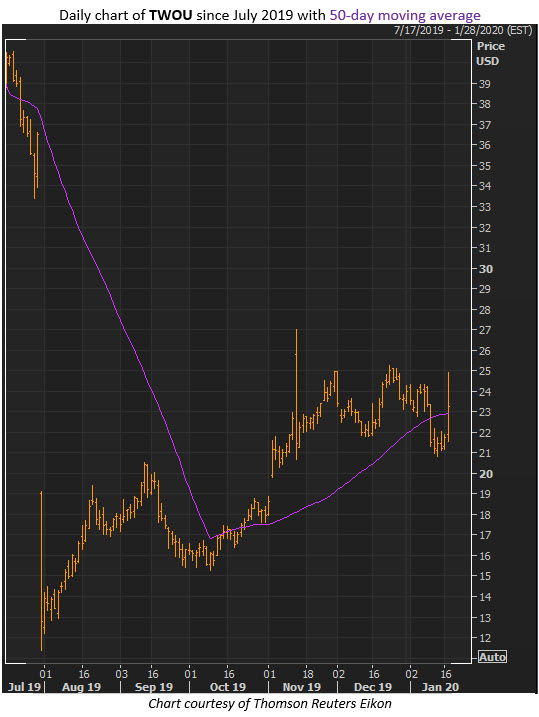Click the 14 price axis label
This screenshot has height=717, width=539.
point(485,597)
